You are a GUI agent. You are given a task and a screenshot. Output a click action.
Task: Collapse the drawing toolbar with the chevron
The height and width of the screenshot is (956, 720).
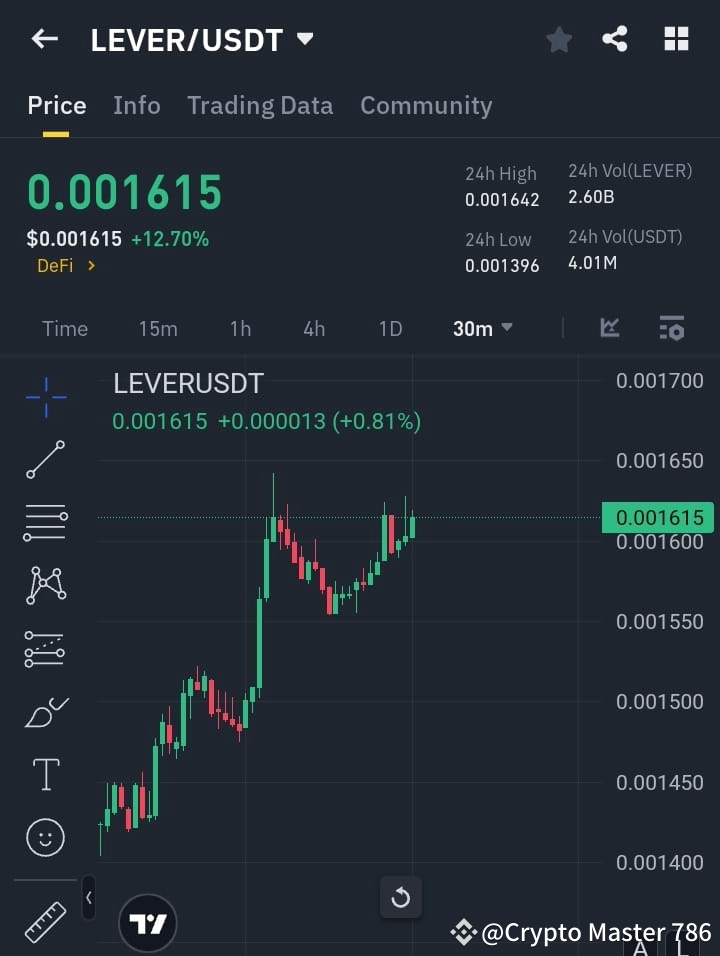(x=89, y=897)
